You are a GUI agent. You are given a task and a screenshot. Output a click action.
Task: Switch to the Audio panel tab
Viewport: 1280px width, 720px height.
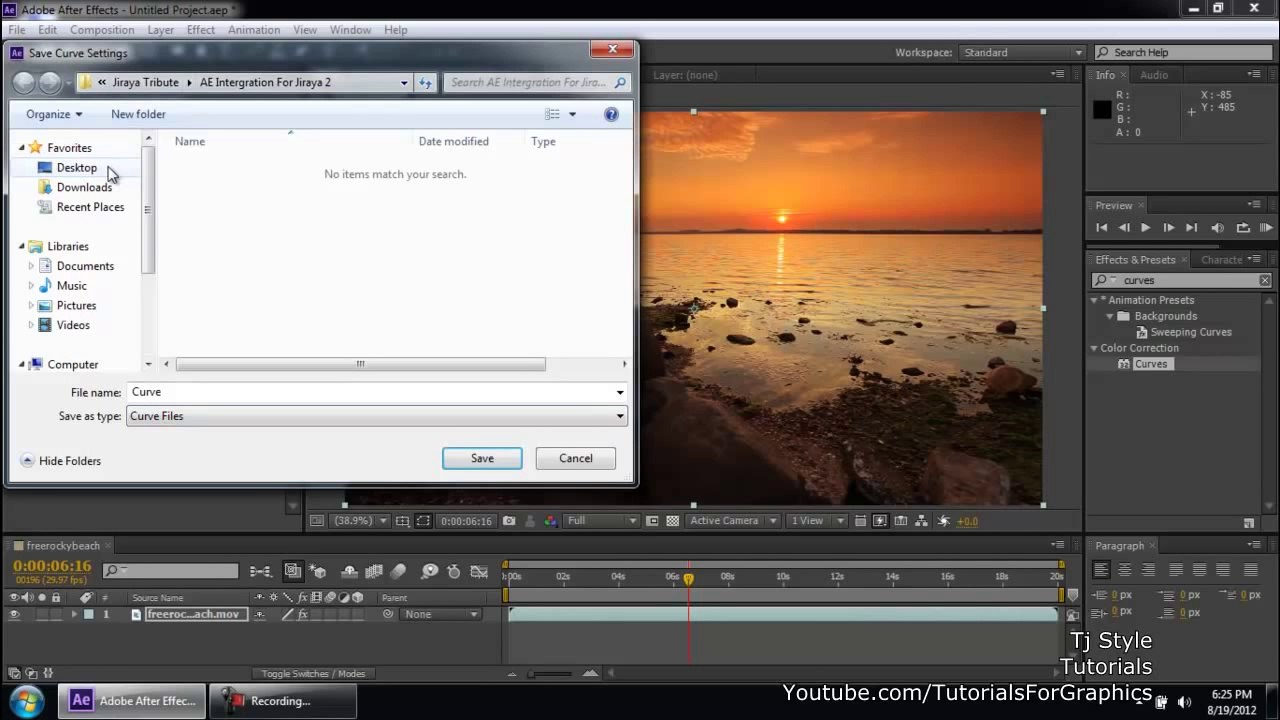coord(1154,75)
